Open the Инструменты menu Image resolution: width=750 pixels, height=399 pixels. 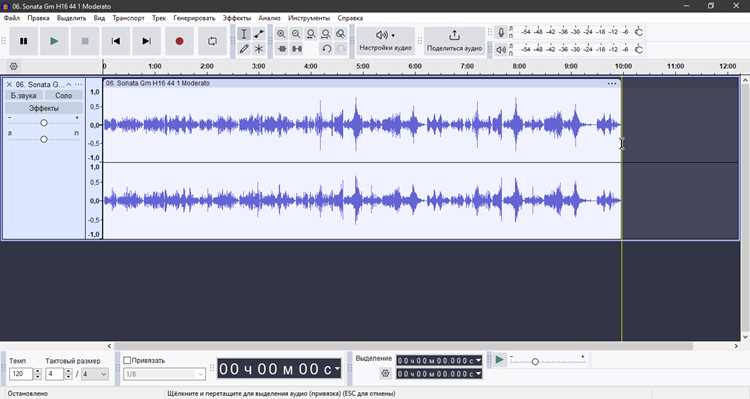(309, 18)
